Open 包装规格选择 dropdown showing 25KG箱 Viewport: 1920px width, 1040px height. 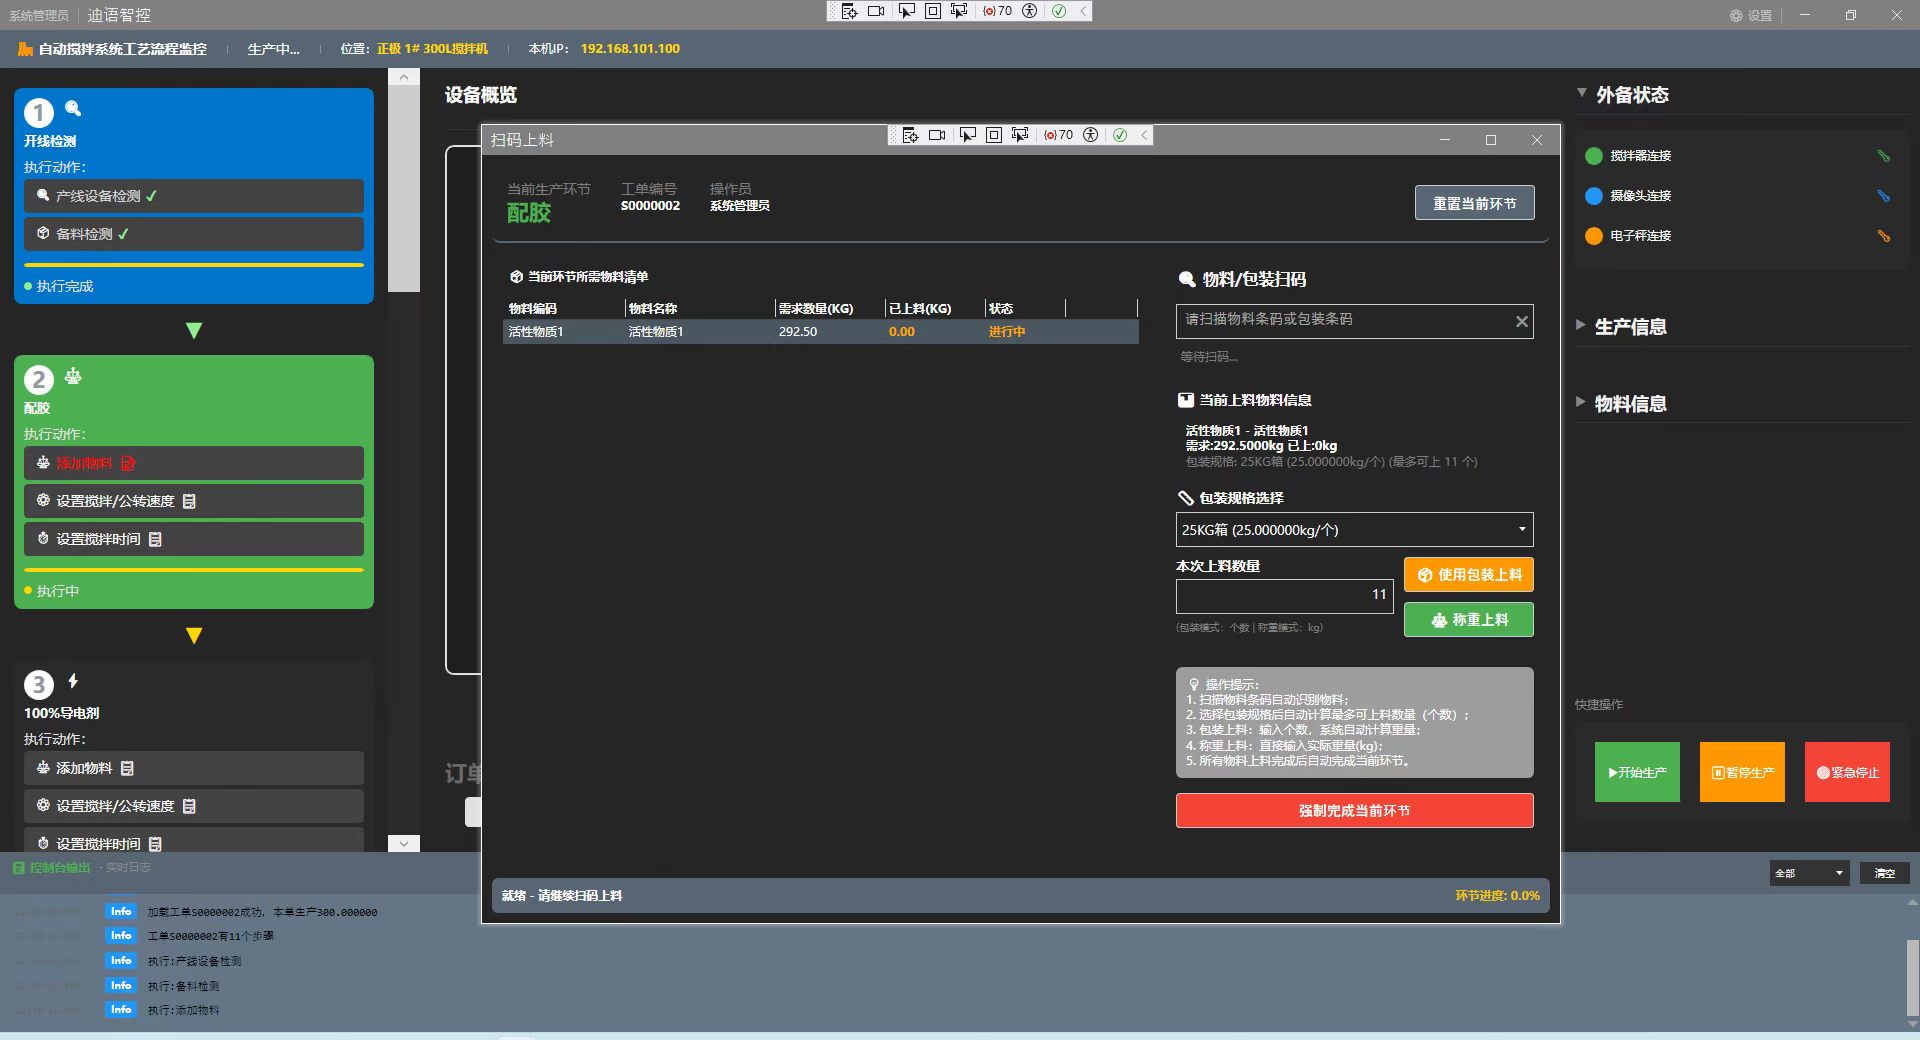[1354, 530]
